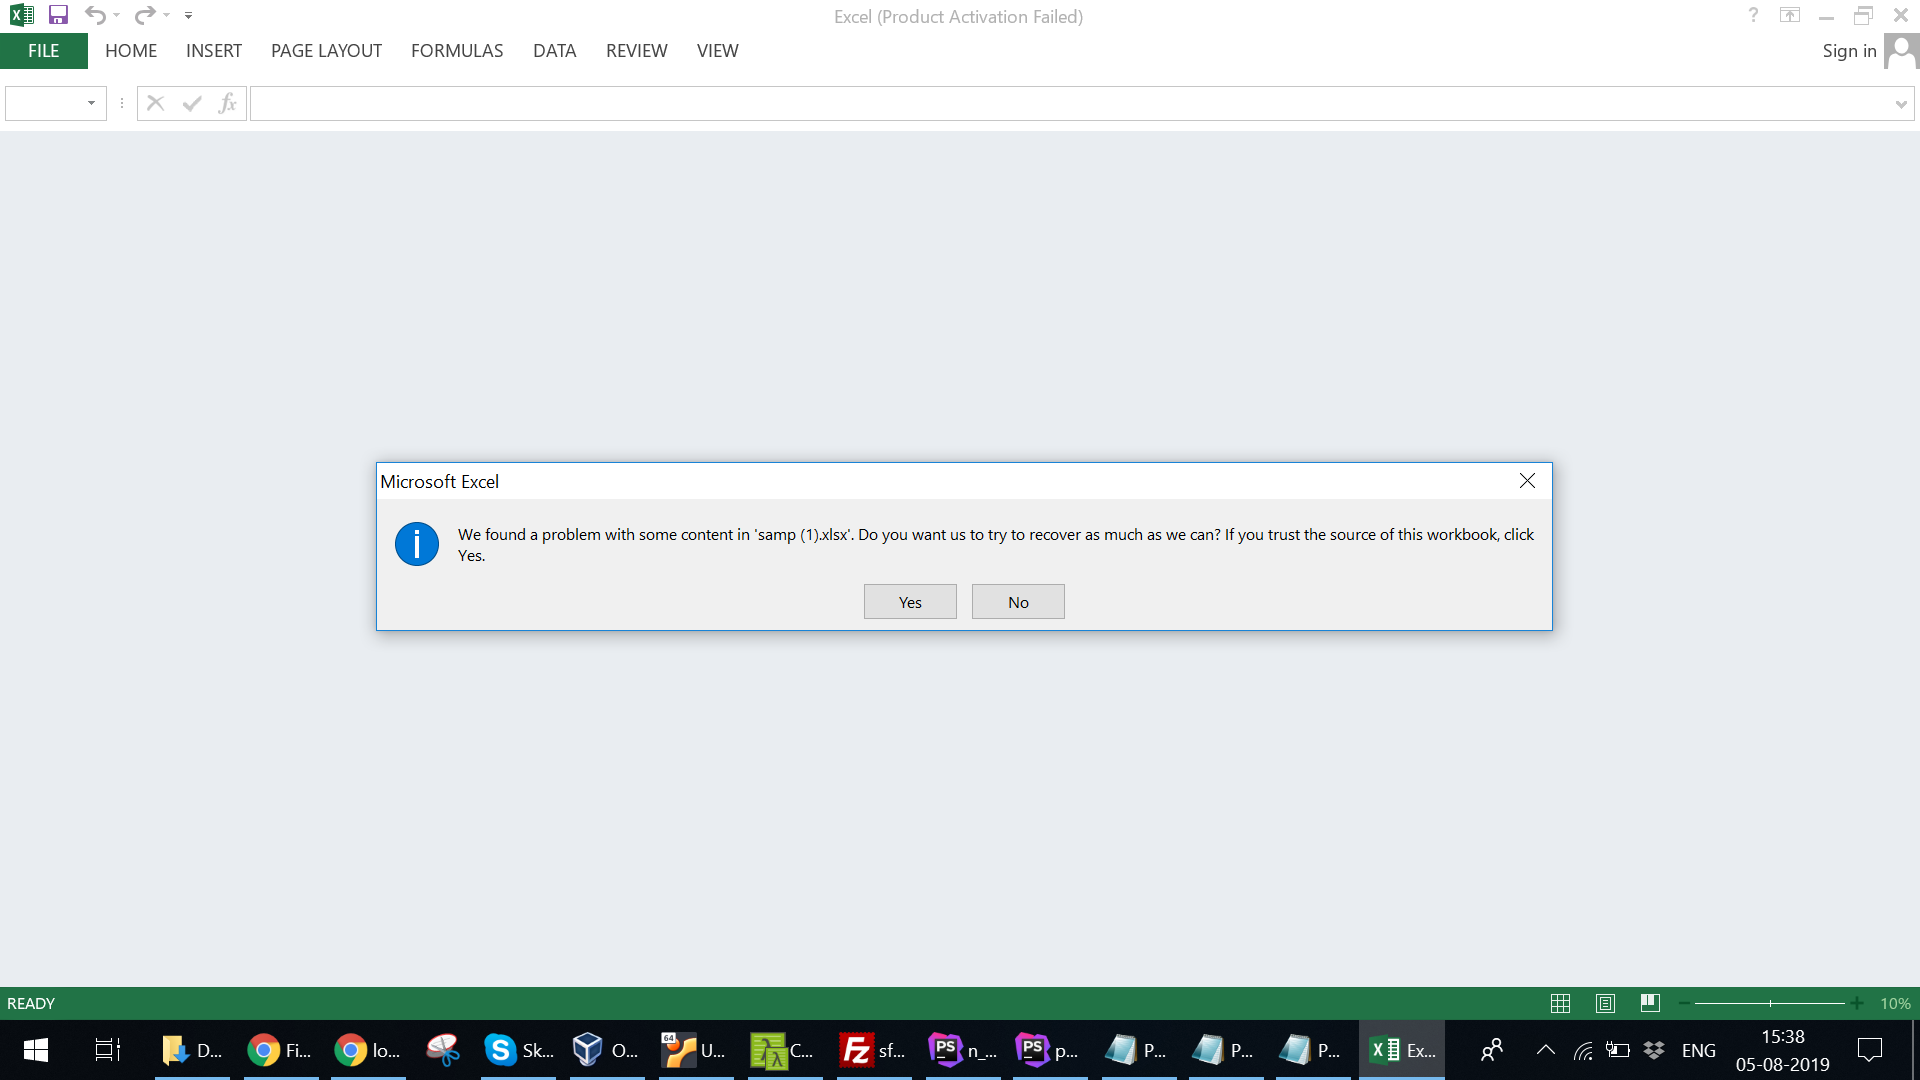Expand the Name Box dropdown arrow
Screen dimensions: 1920x1080
coord(91,103)
